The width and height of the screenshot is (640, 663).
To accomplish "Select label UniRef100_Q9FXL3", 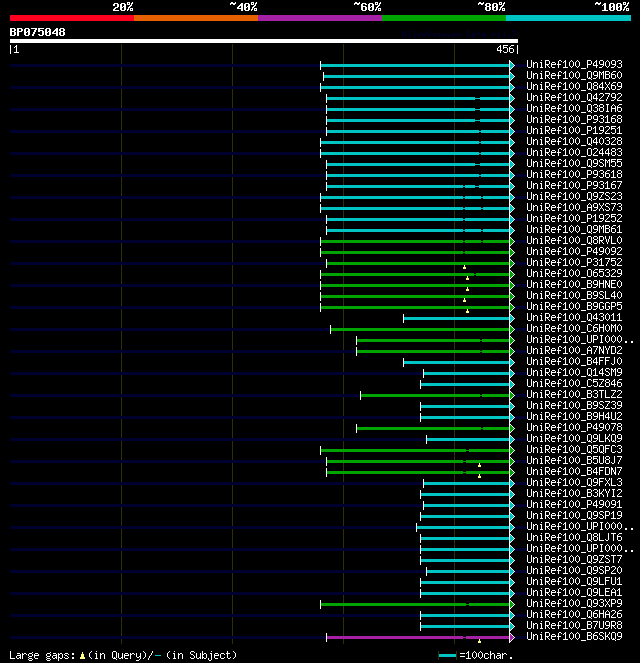I will (574, 482).
